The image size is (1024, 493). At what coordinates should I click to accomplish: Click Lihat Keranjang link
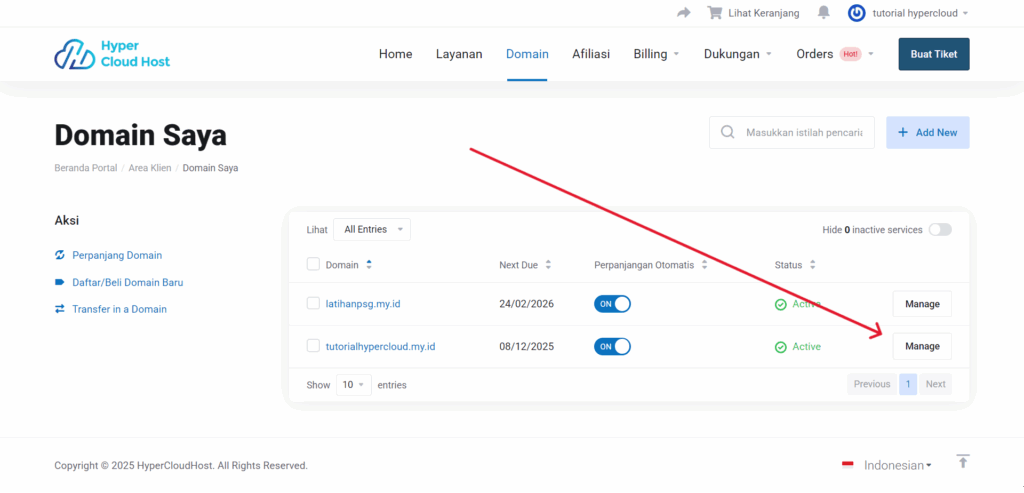(763, 13)
